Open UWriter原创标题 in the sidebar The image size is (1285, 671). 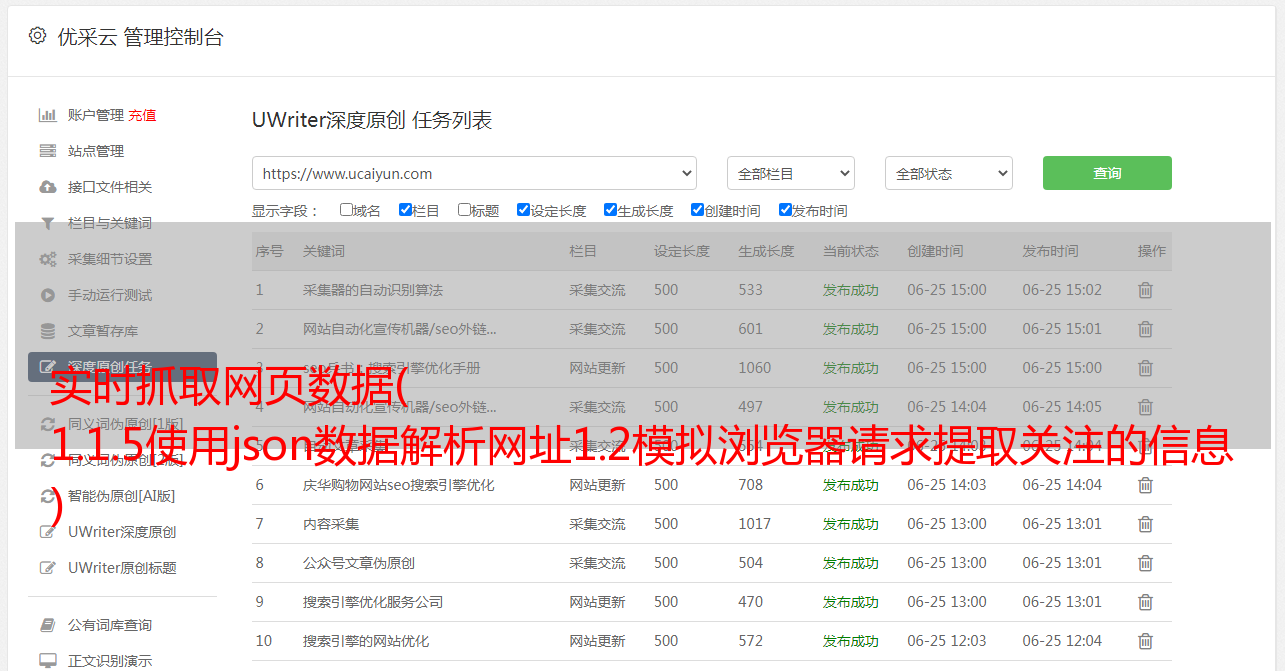pos(122,568)
